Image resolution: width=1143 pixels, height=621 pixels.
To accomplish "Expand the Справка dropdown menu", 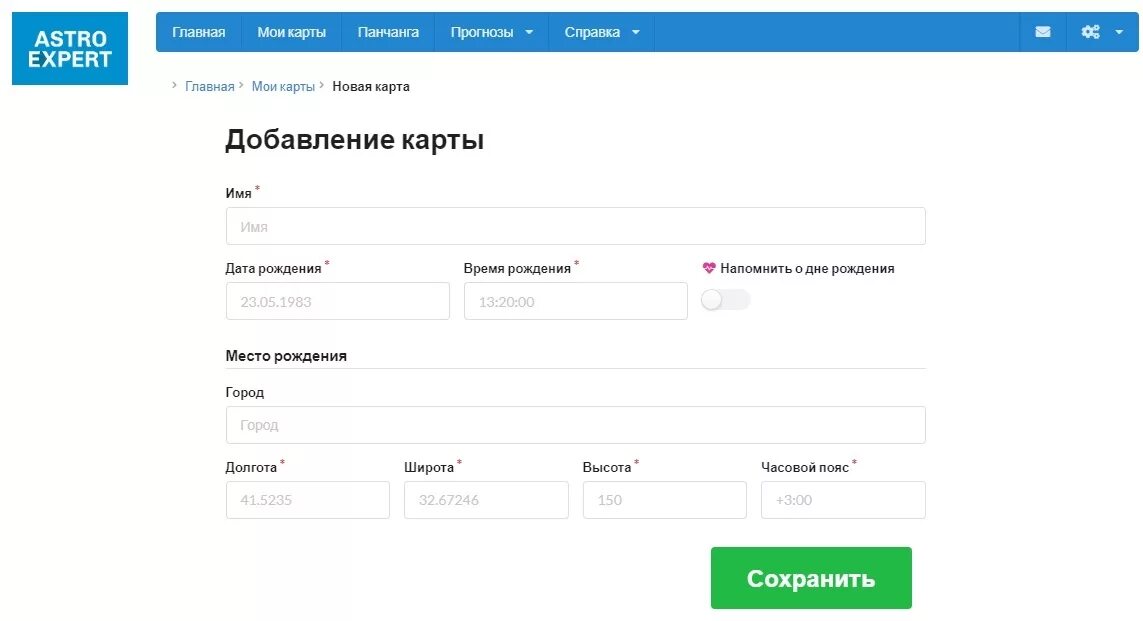I will 601,32.
